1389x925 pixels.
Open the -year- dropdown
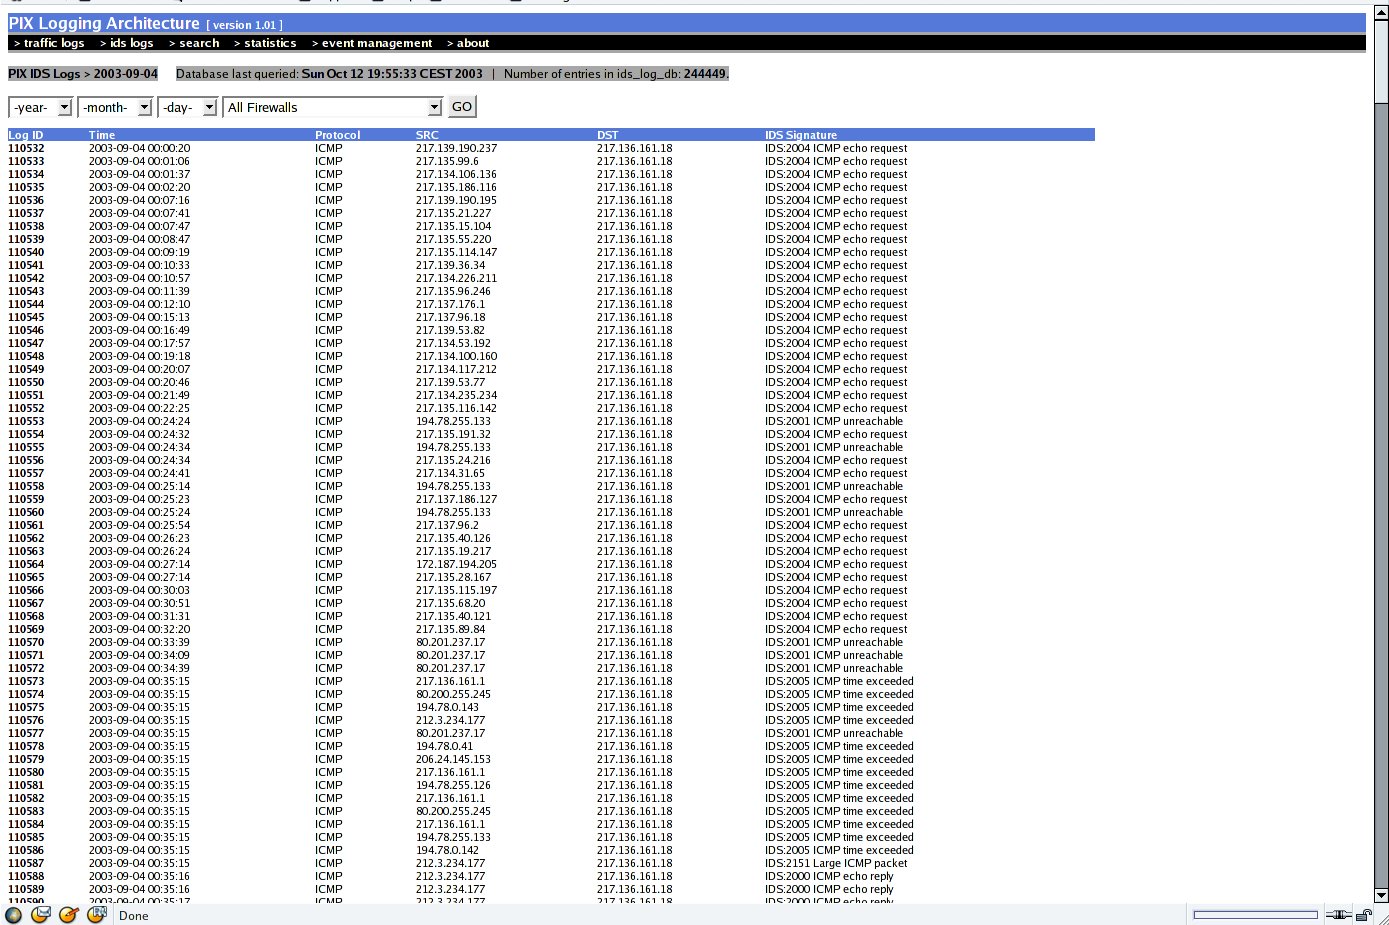click(x=41, y=107)
